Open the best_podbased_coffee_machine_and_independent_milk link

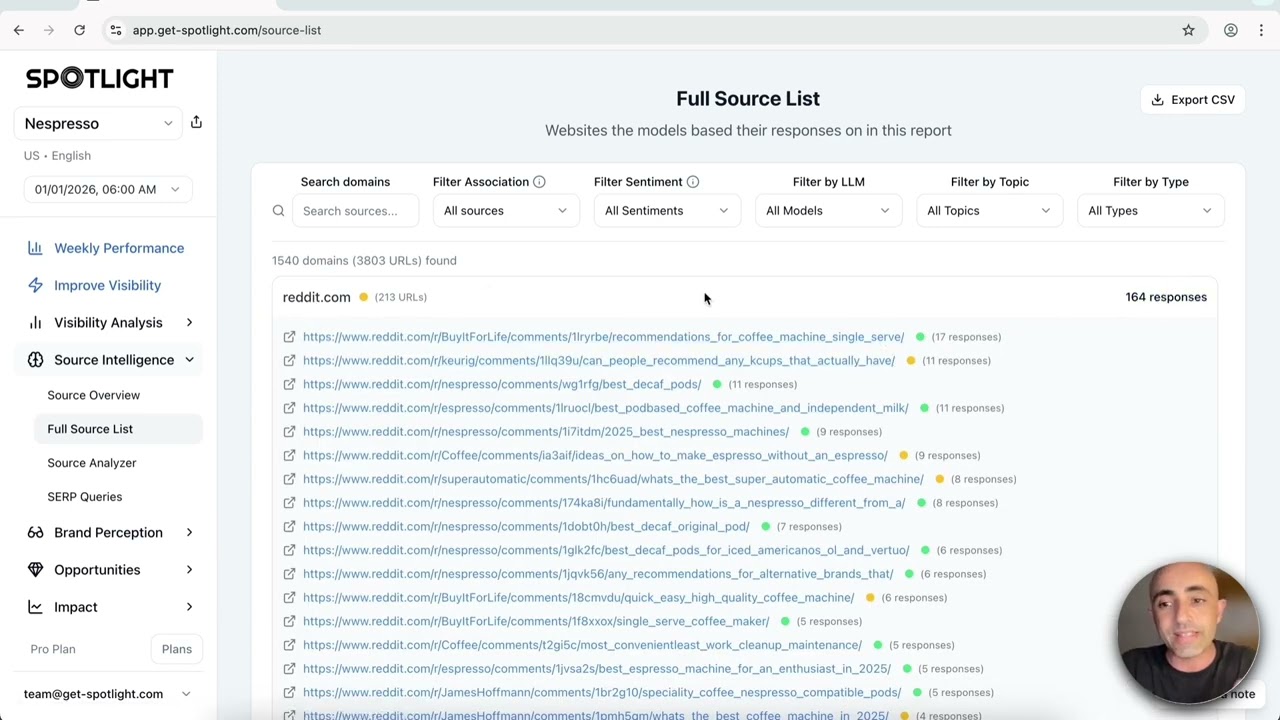606,408
